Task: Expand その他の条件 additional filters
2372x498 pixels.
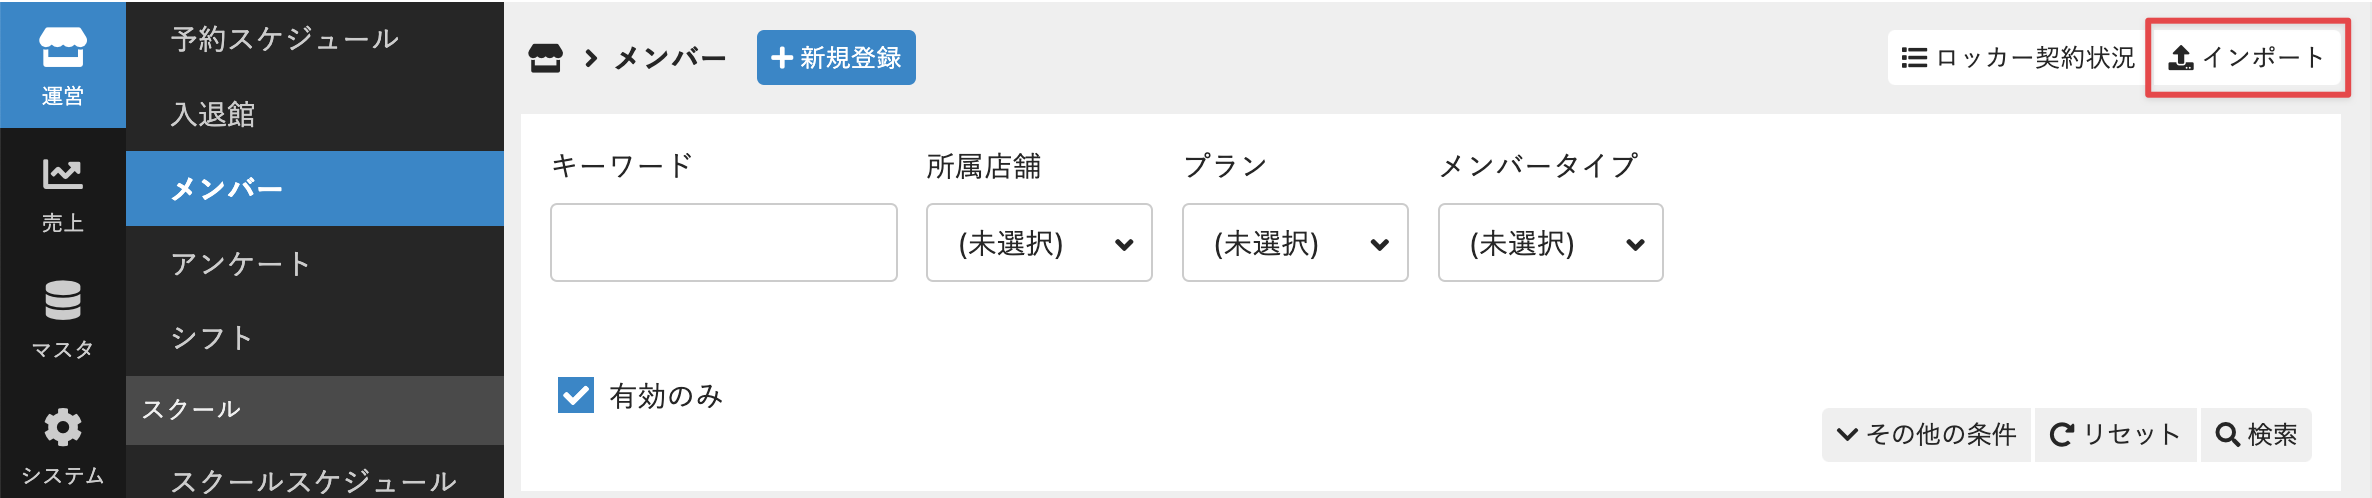Action: pyautogui.click(x=1926, y=435)
